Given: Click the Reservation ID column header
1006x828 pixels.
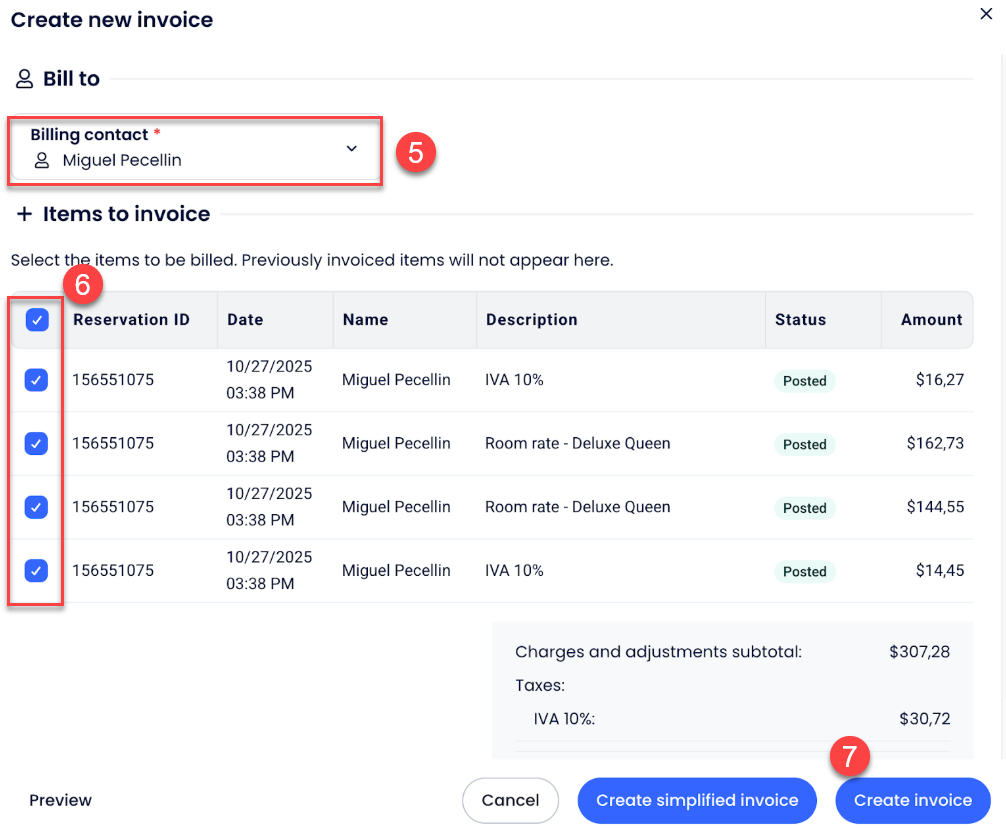Looking at the screenshot, I should (x=131, y=320).
